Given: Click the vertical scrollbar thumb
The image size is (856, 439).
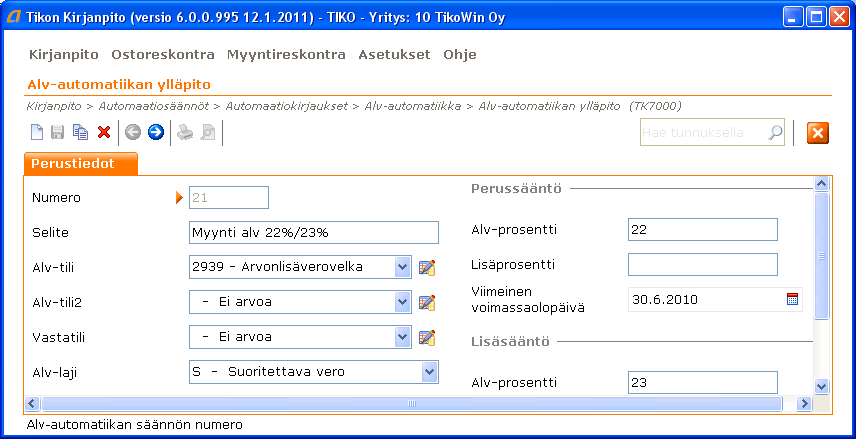Looking at the screenshot, I should [x=822, y=256].
